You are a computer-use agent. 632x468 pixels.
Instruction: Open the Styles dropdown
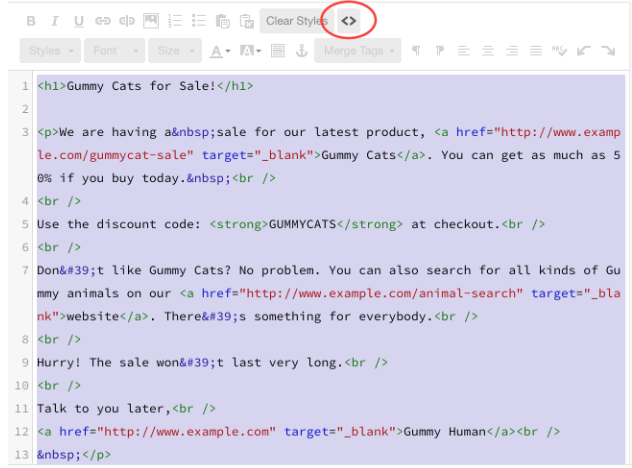[x=50, y=51]
